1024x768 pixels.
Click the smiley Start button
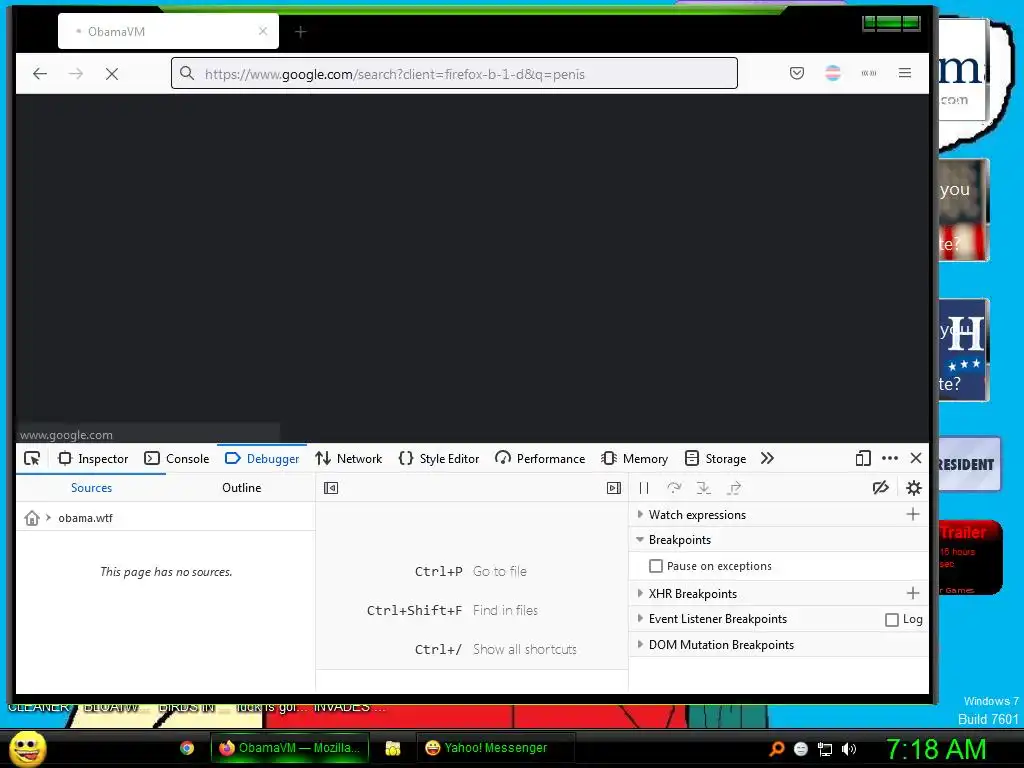pyautogui.click(x=28, y=748)
